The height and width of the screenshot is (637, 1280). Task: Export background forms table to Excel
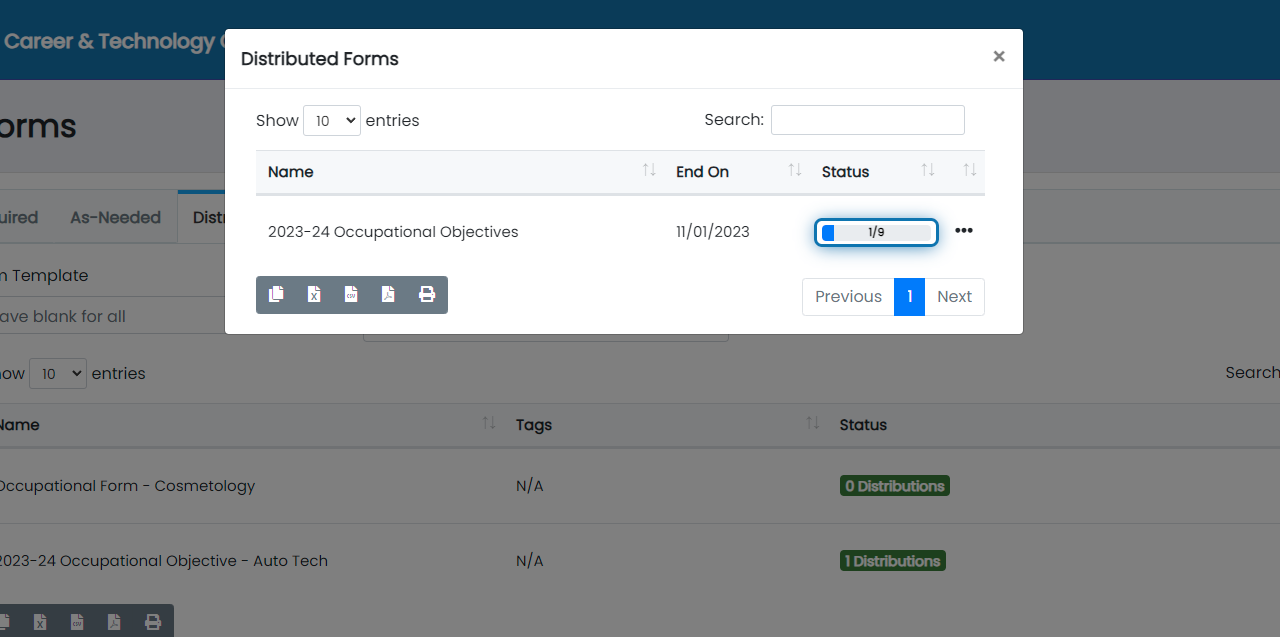pos(40,622)
